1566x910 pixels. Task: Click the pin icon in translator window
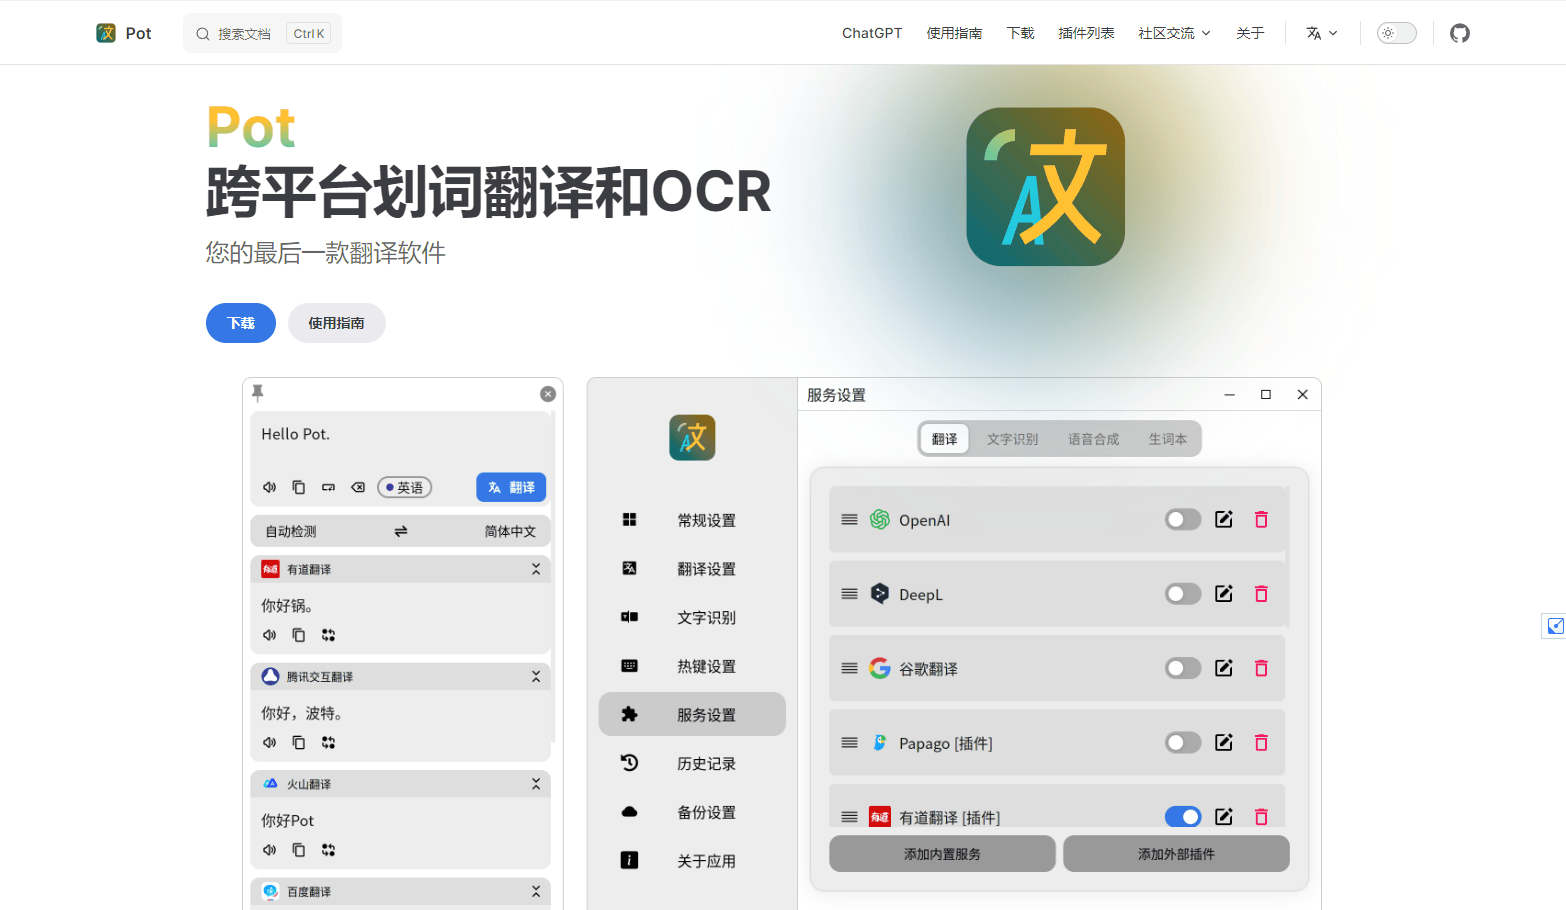257,392
